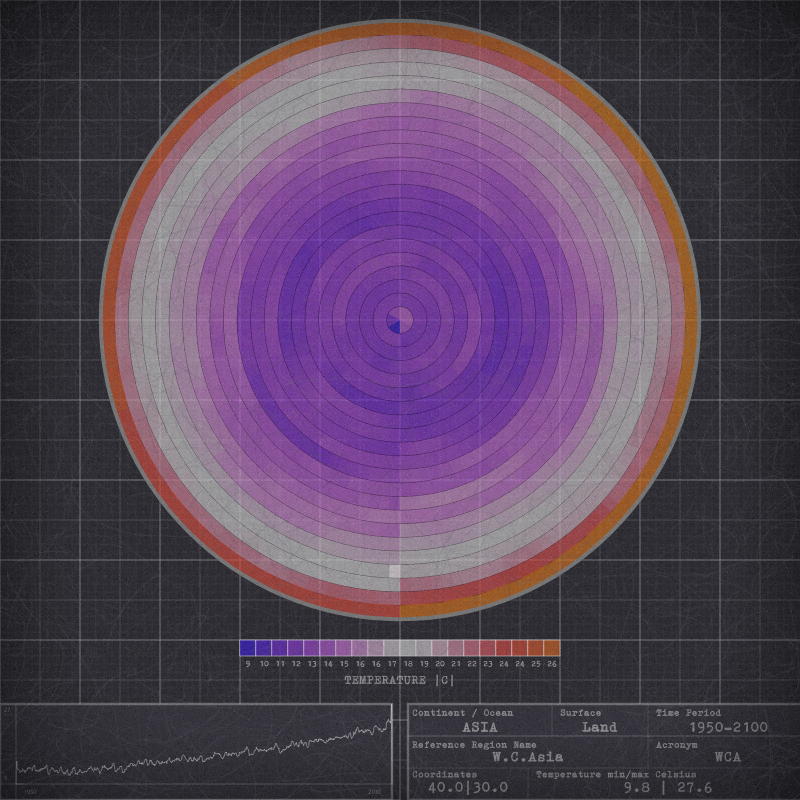Click the 'Reference Region Name' label

[x=474, y=745]
